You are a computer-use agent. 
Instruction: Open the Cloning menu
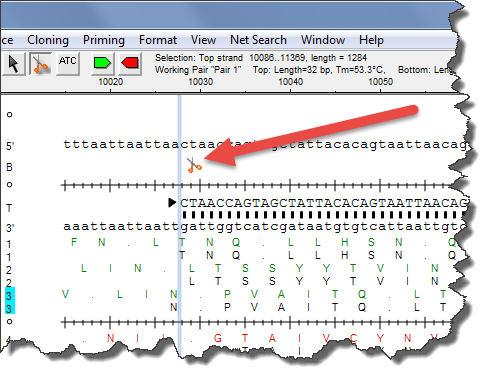pyautogui.click(x=48, y=40)
